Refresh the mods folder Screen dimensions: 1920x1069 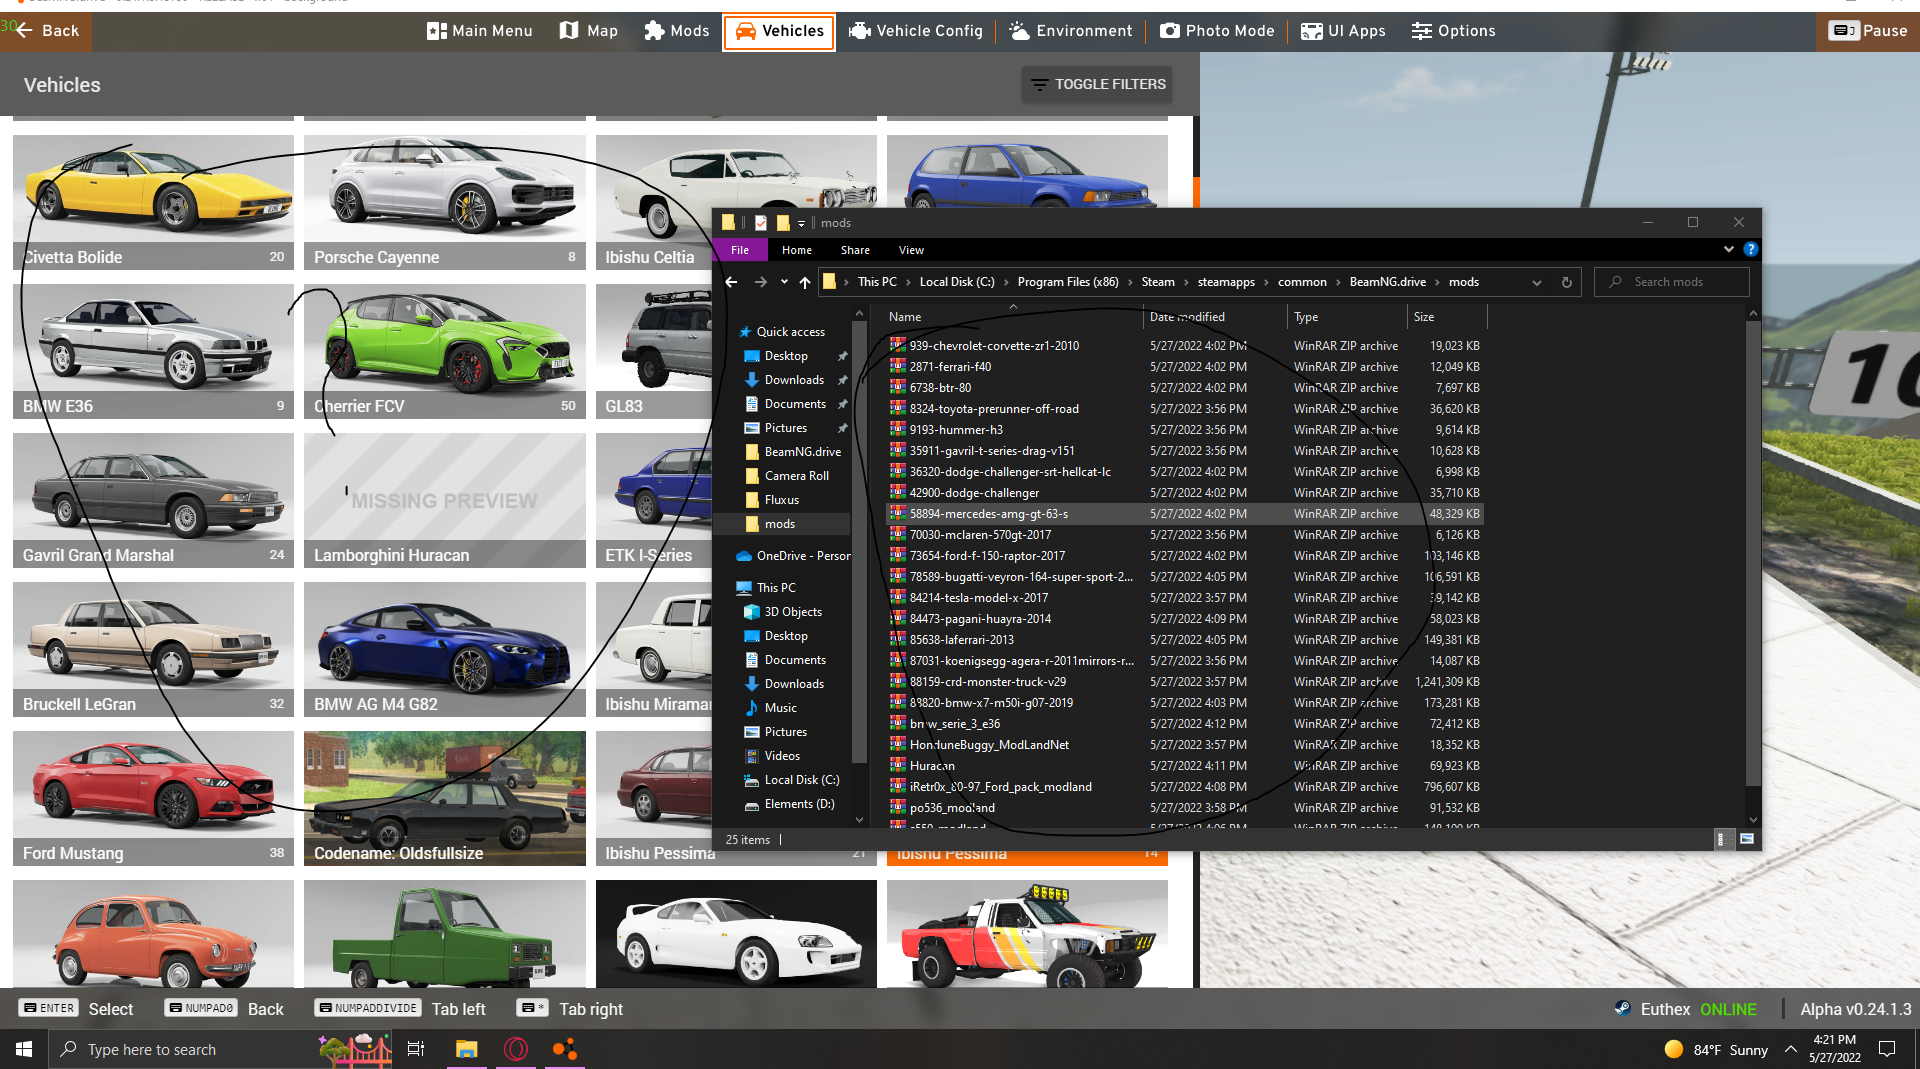tap(1567, 282)
